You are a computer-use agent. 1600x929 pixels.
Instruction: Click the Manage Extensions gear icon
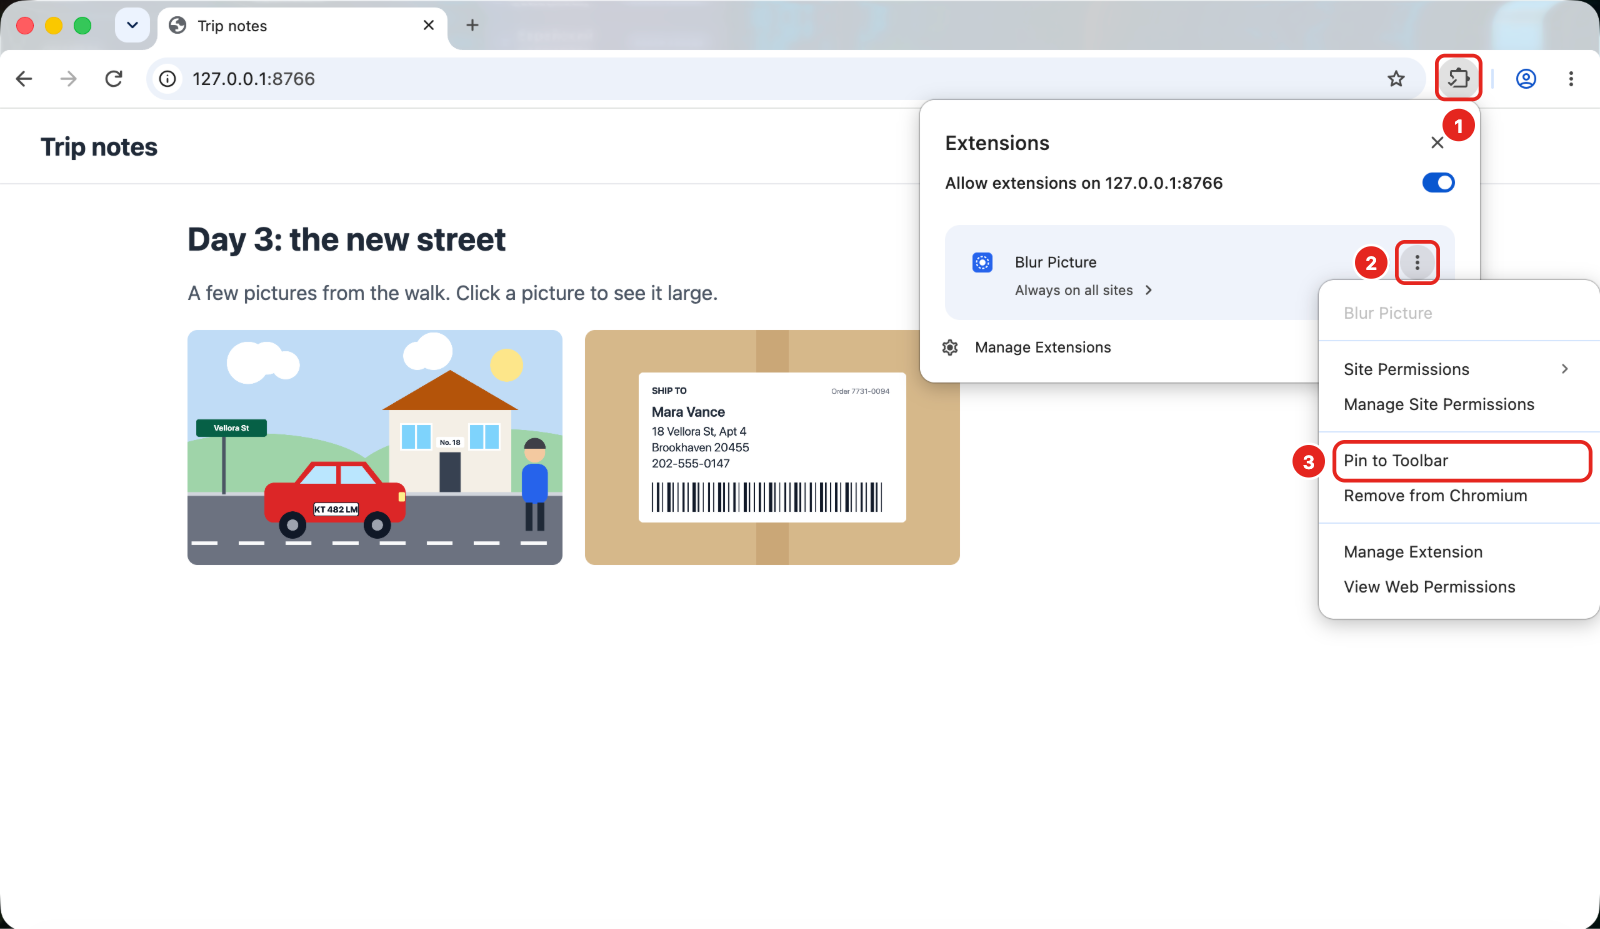pyautogui.click(x=950, y=347)
